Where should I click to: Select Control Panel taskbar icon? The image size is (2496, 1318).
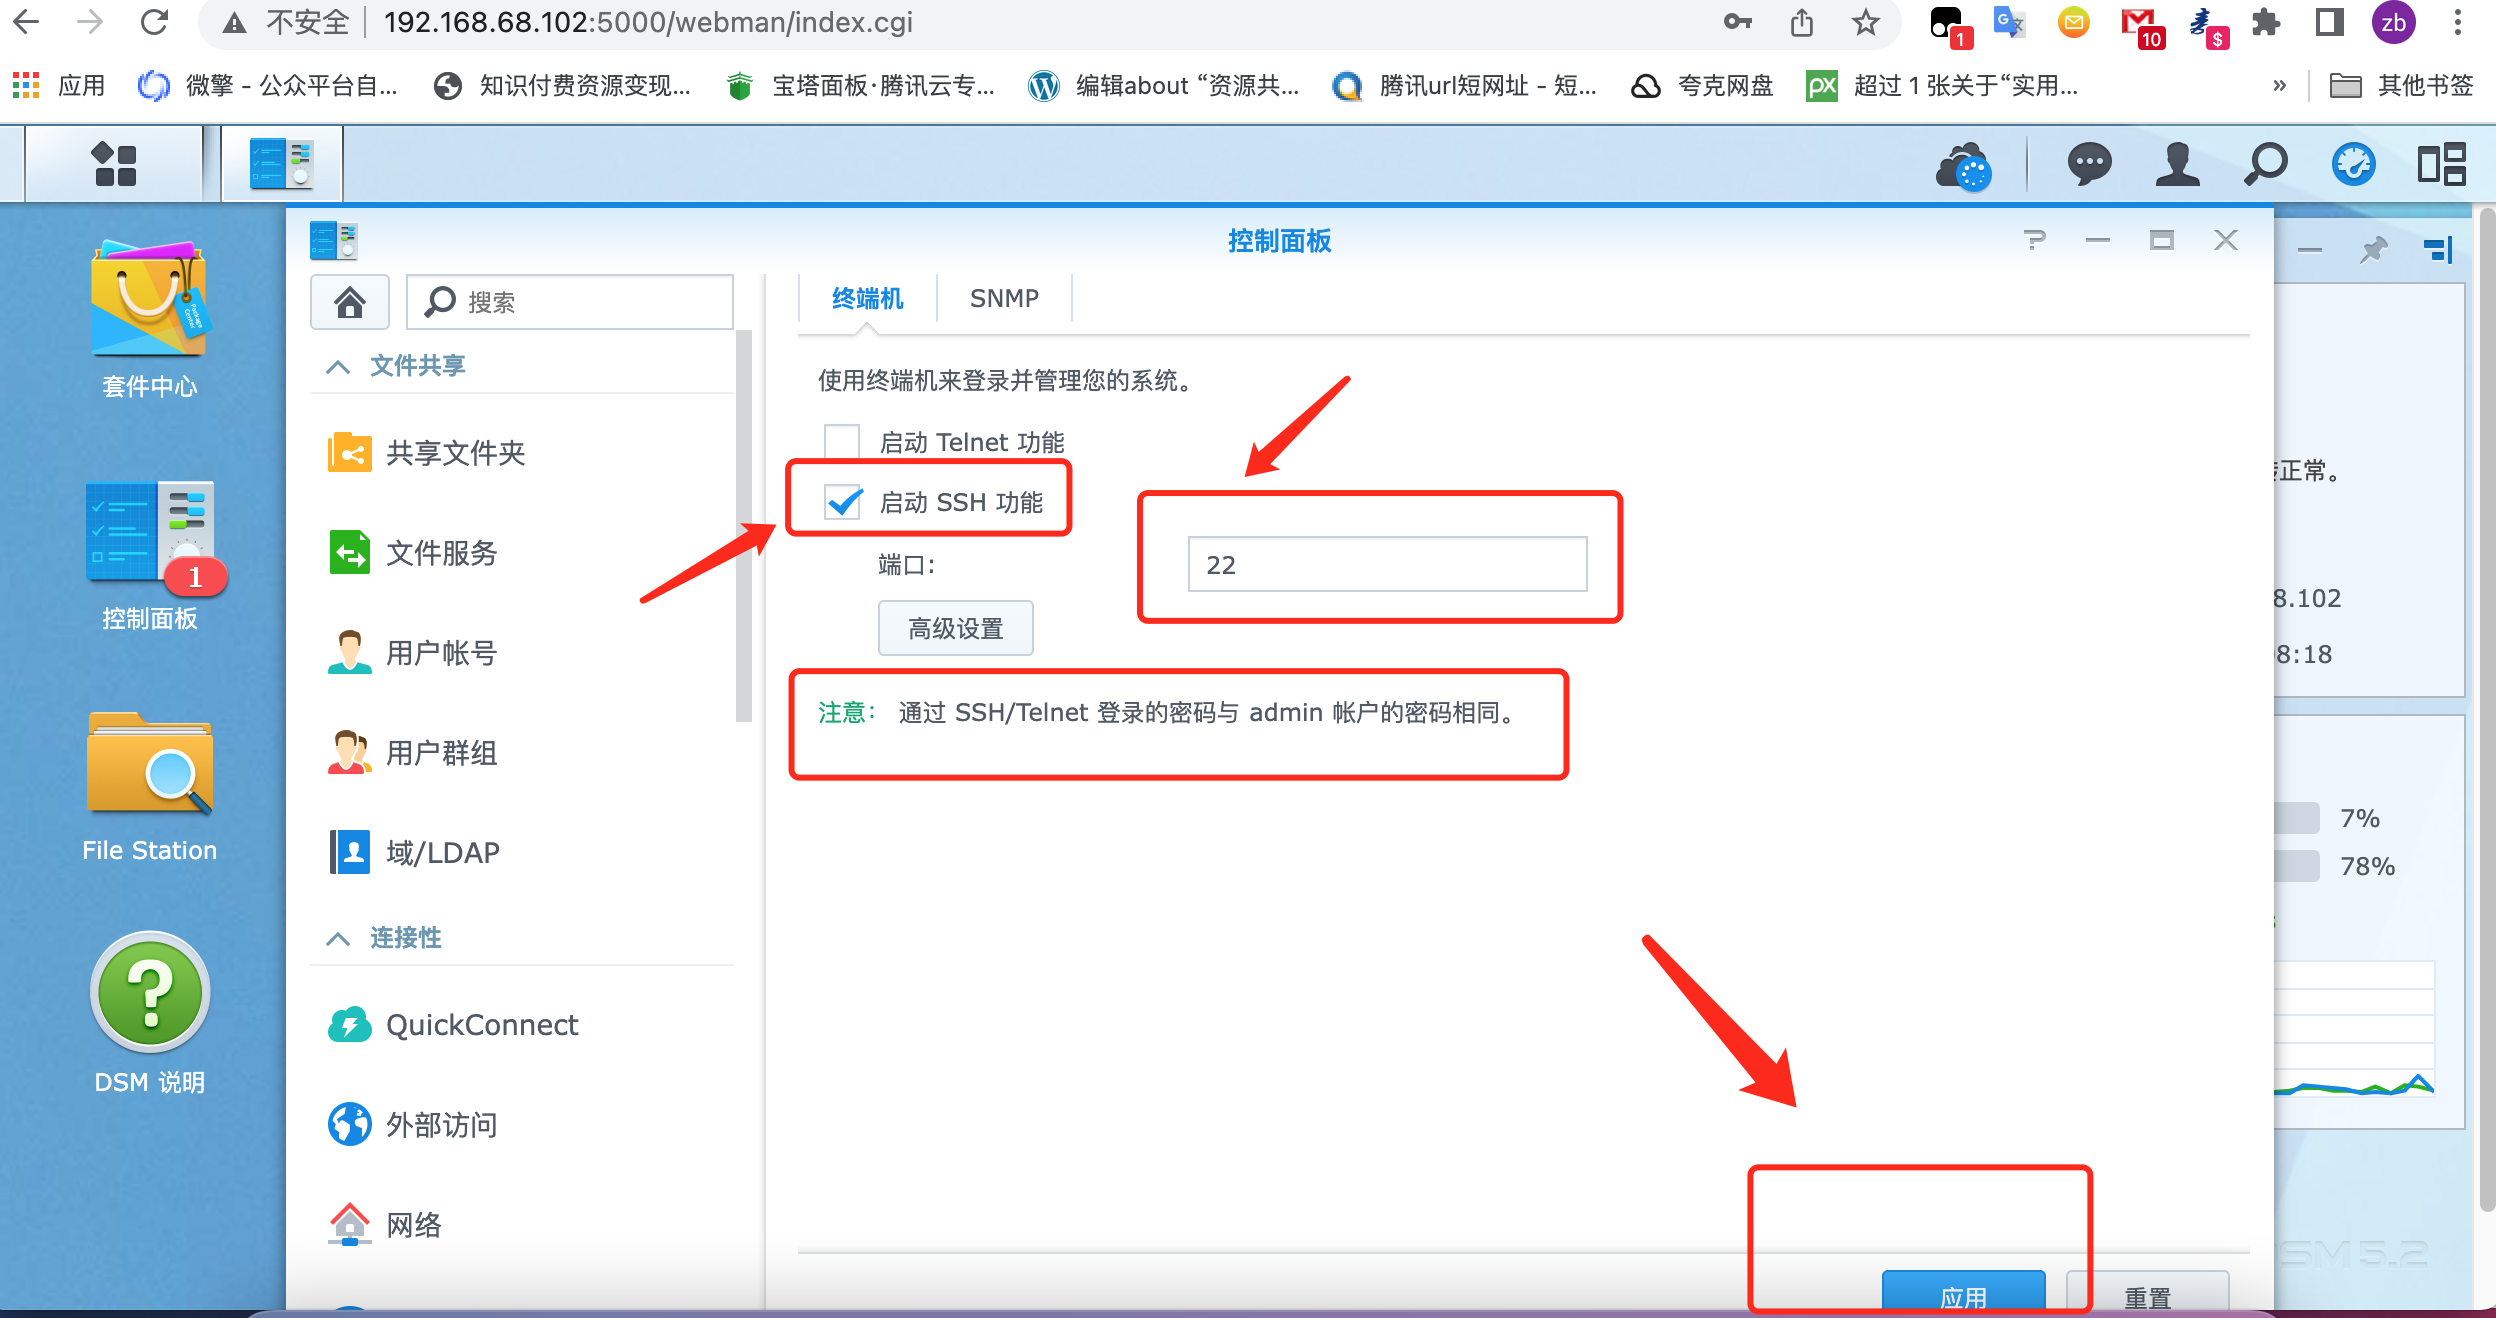(x=282, y=164)
